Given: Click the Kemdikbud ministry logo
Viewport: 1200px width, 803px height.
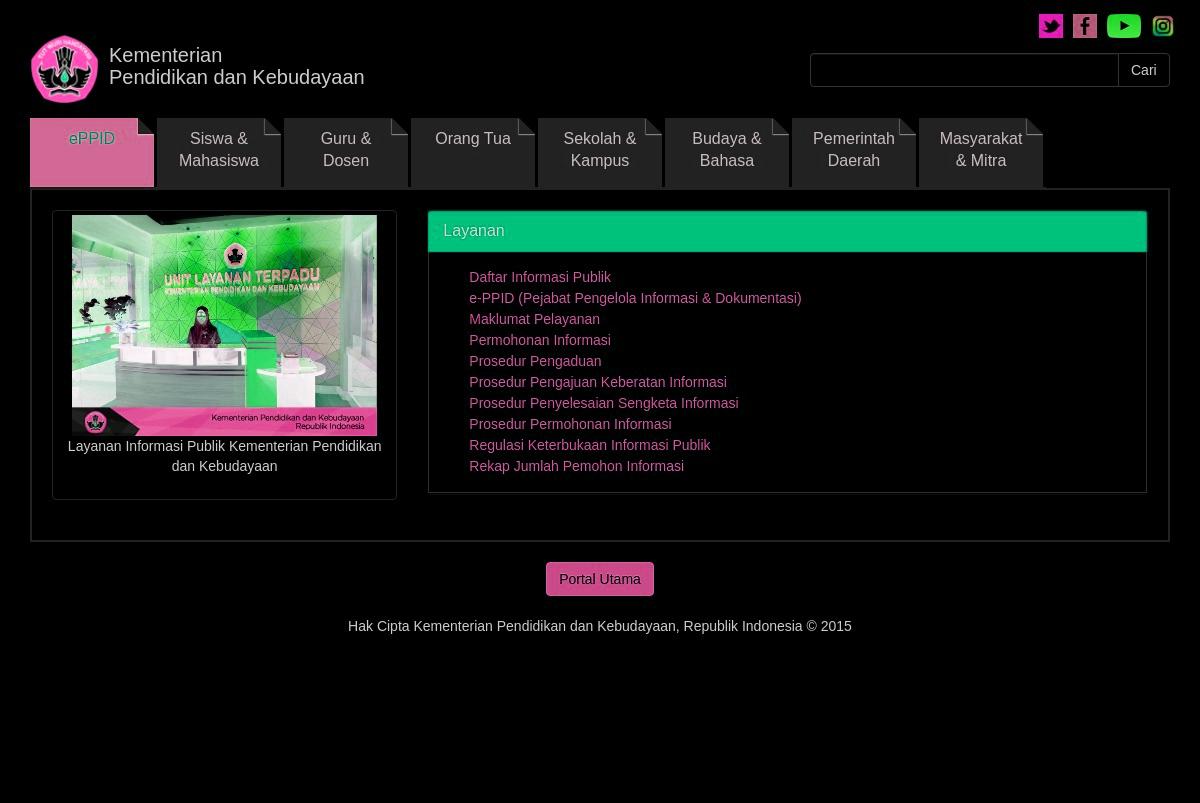Looking at the screenshot, I should [65, 69].
